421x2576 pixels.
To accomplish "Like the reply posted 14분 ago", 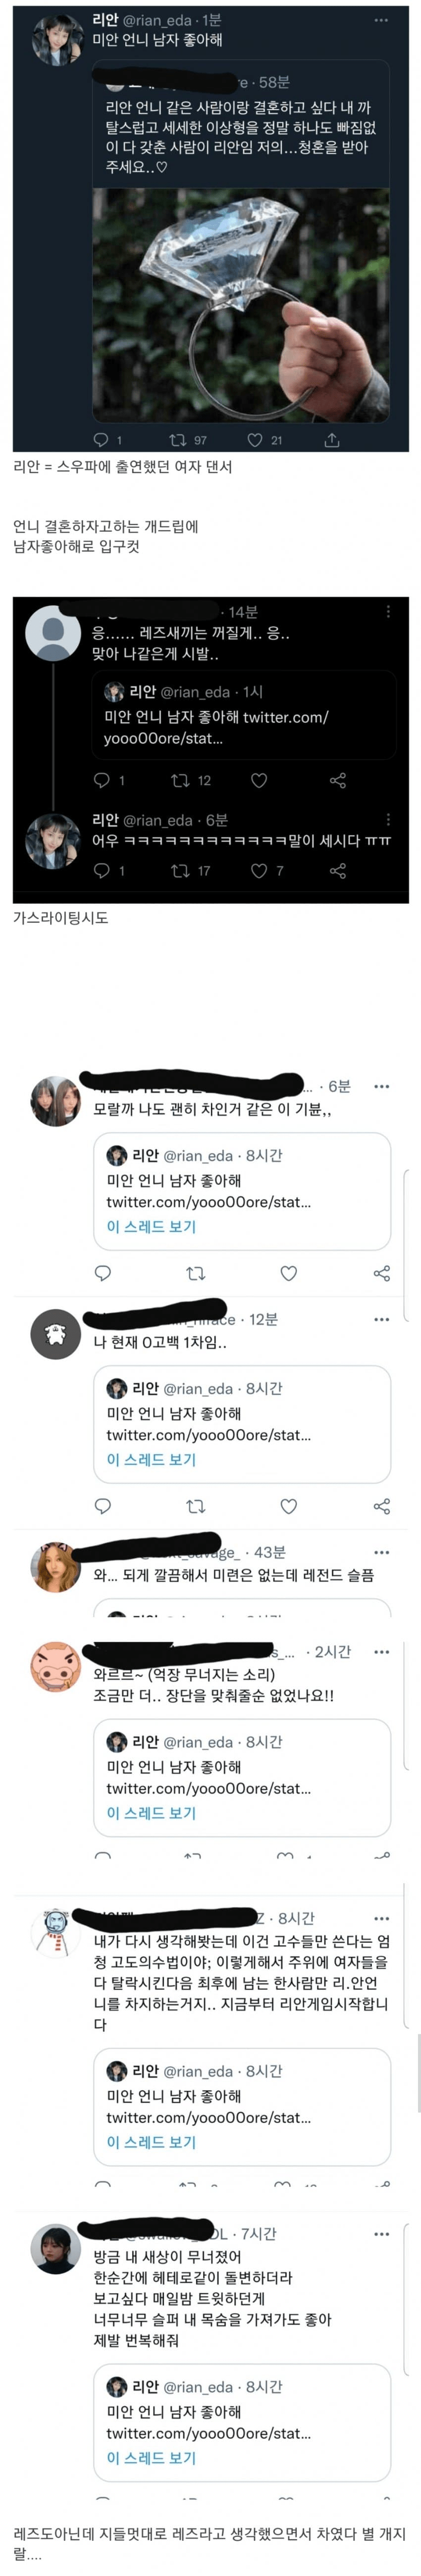I will [259, 780].
